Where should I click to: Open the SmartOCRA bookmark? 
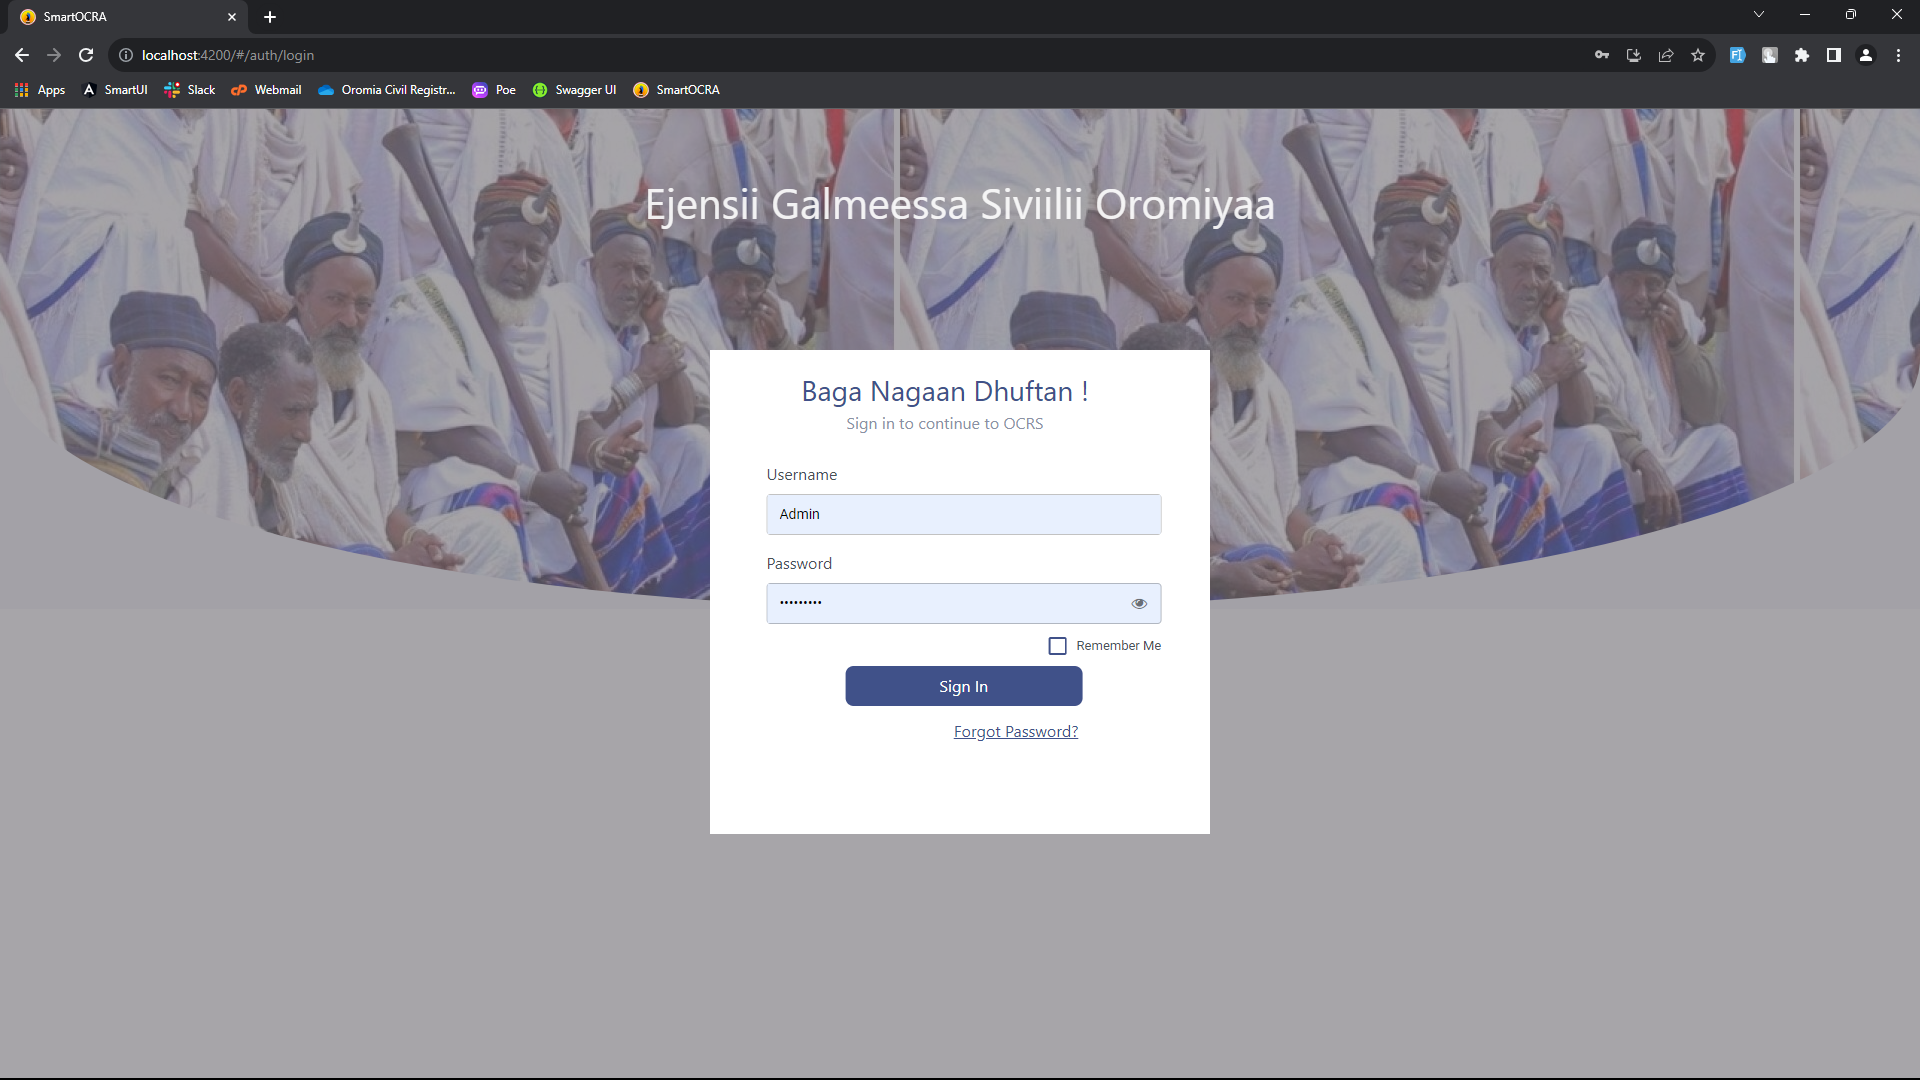[677, 90]
